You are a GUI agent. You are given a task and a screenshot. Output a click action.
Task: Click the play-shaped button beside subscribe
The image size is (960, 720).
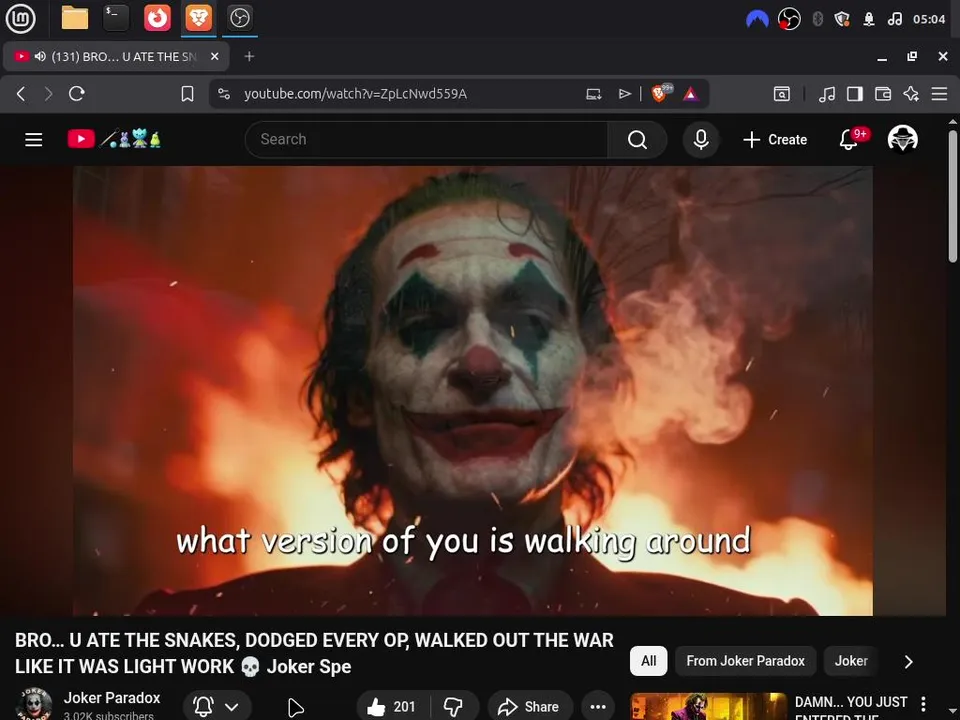[296, 707]
